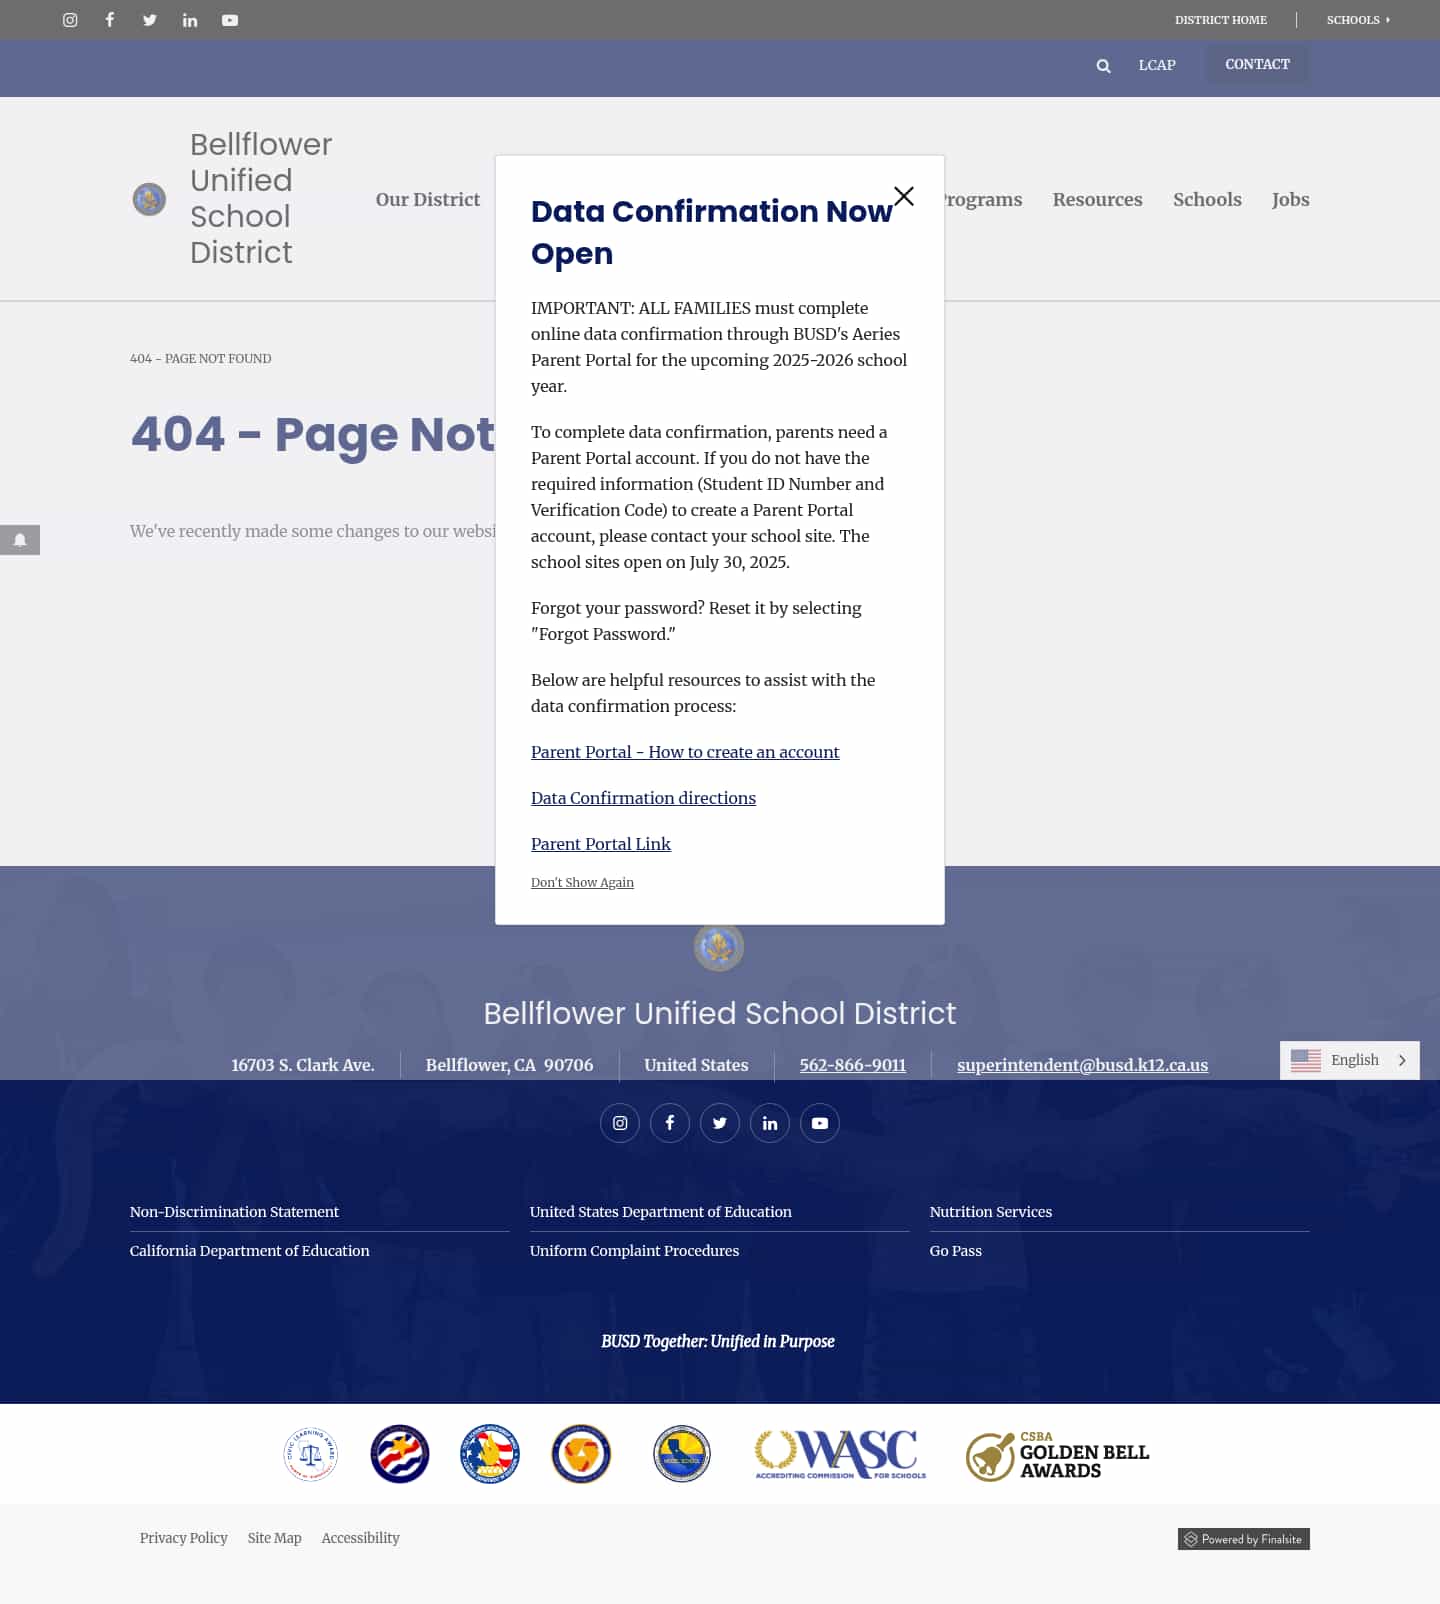Open the Our District menu

(x=428, y=199)
